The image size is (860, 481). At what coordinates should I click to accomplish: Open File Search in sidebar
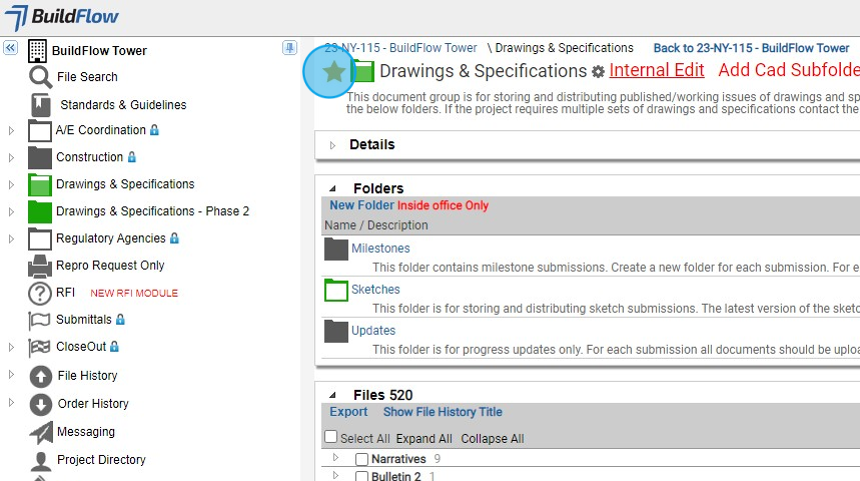coord(87,77)
